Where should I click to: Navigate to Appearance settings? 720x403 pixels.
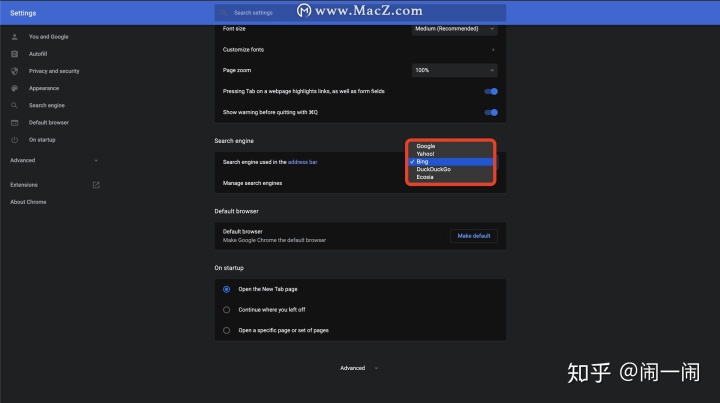(44, 88)
